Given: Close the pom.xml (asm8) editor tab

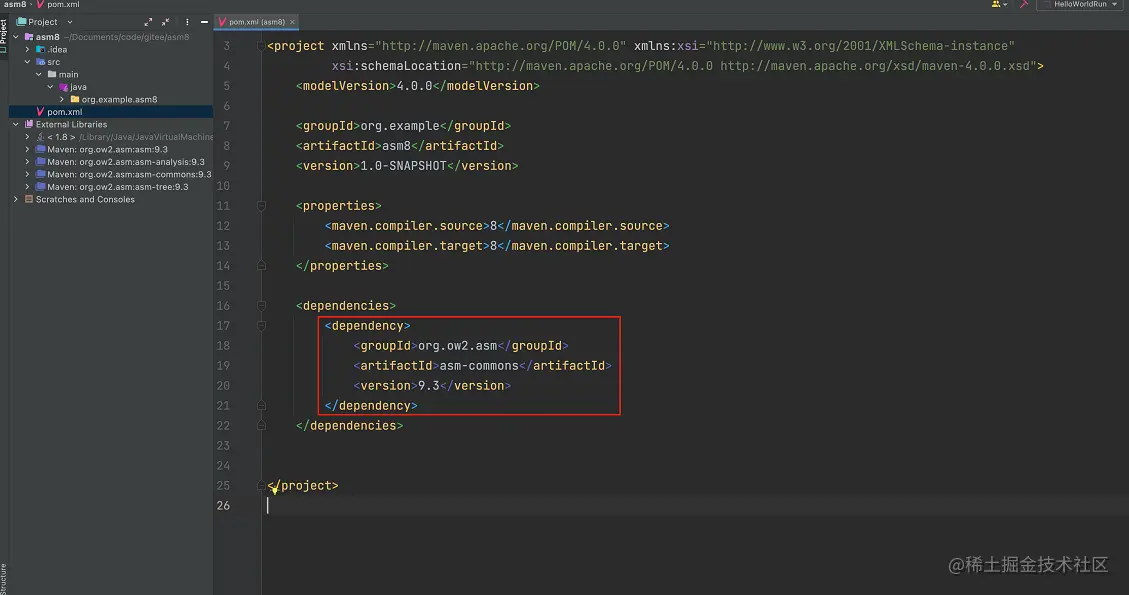Looking at the screenshot, I should [x=292, y=22].
